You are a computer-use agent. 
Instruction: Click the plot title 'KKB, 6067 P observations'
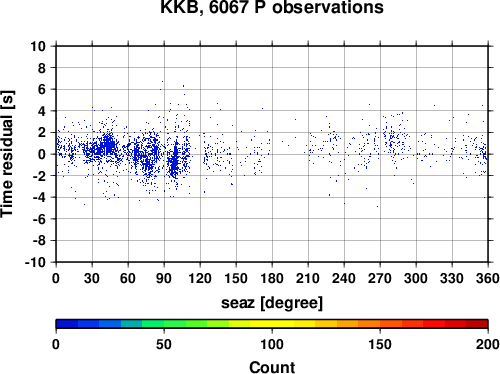[272, 7]
